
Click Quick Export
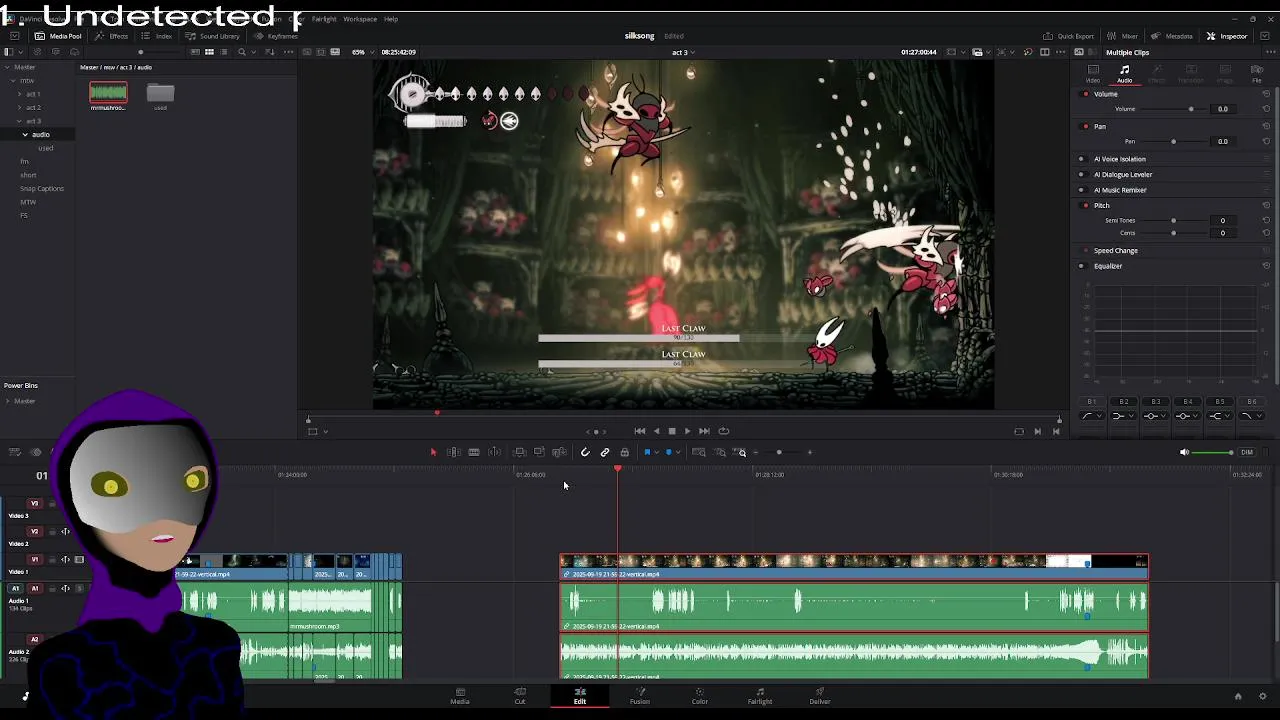1069,36
